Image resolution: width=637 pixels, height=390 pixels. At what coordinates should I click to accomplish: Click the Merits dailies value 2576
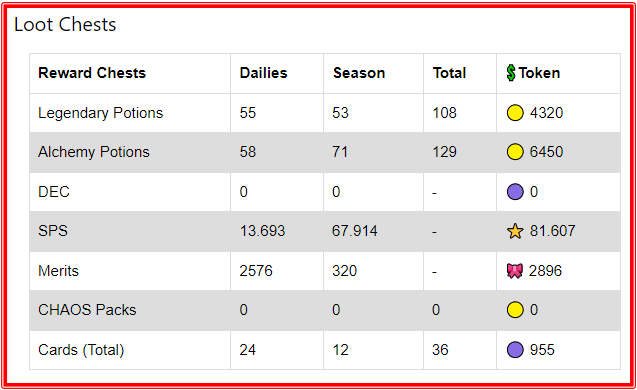point(256,271)
